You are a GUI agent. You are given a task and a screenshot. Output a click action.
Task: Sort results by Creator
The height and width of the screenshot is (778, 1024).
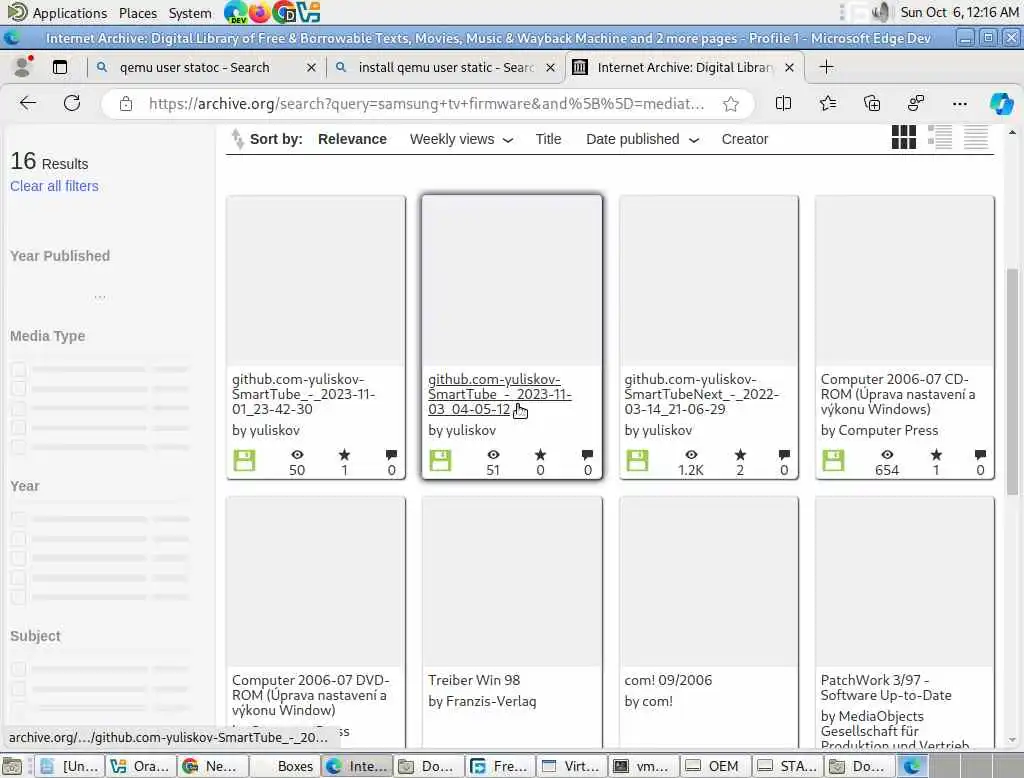click(x=744, y=139)
